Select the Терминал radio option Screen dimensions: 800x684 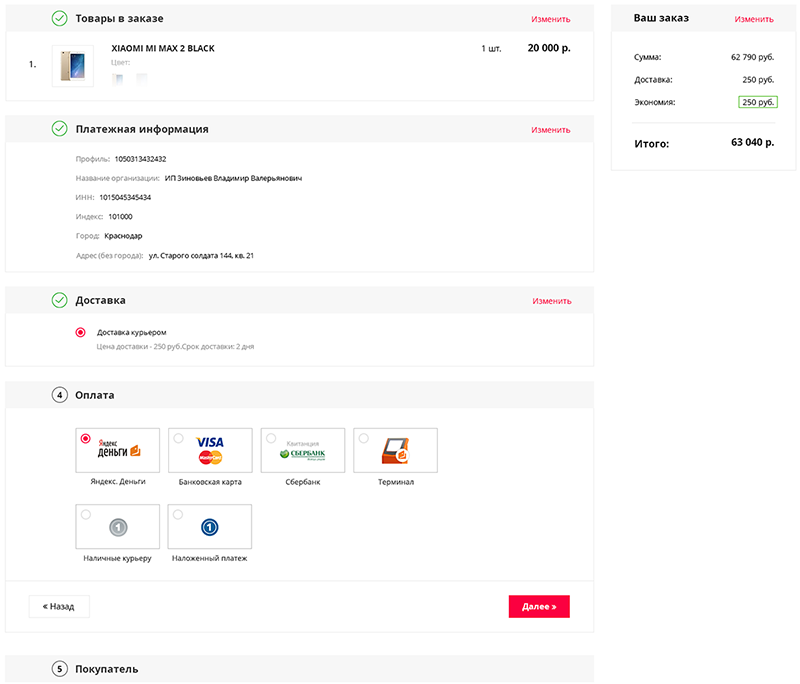363,438
